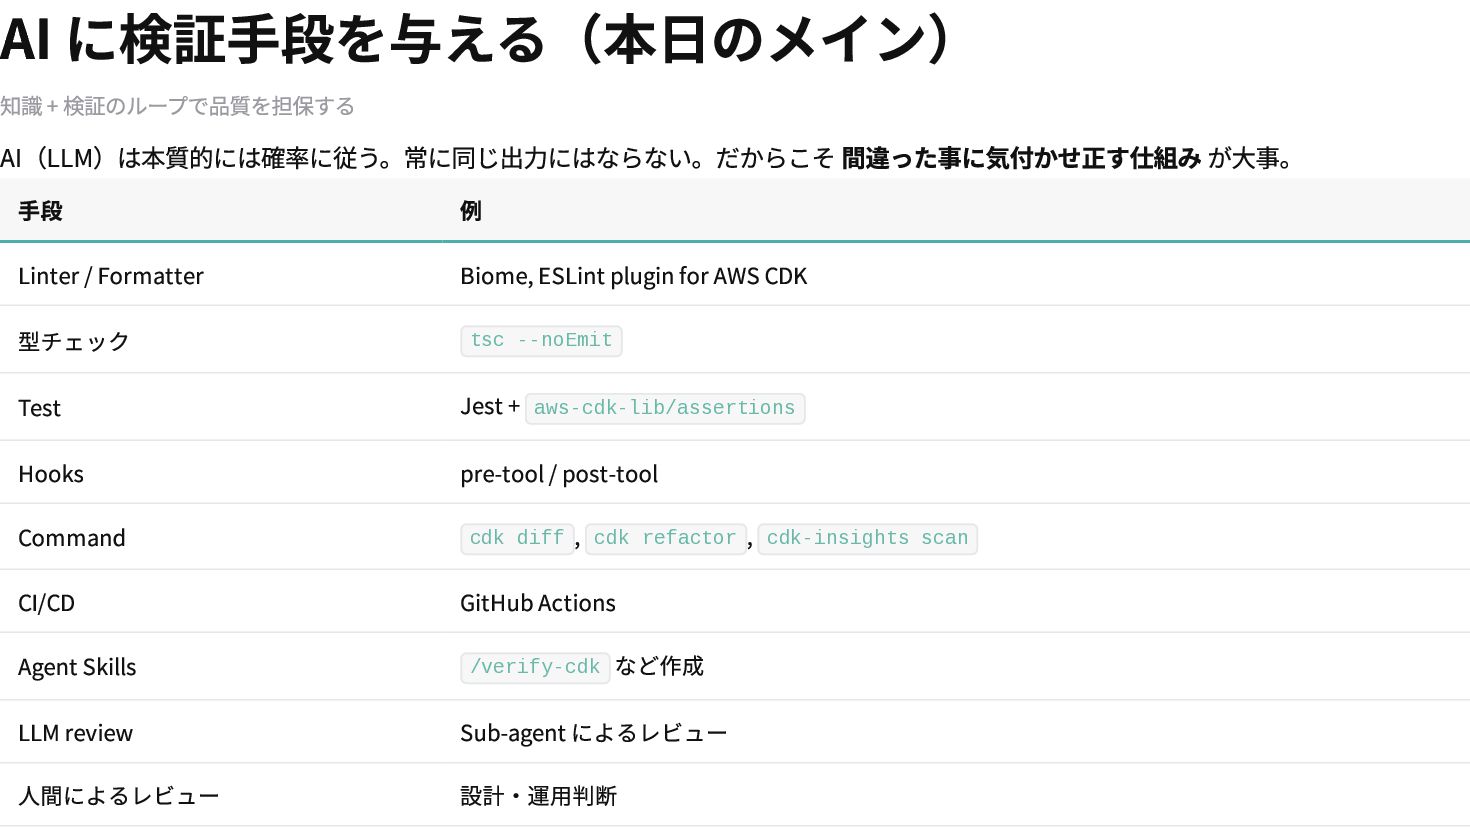Click the Linter / Formatter cell
Screen dimensions: 1470x828
(x=111, y=276)
